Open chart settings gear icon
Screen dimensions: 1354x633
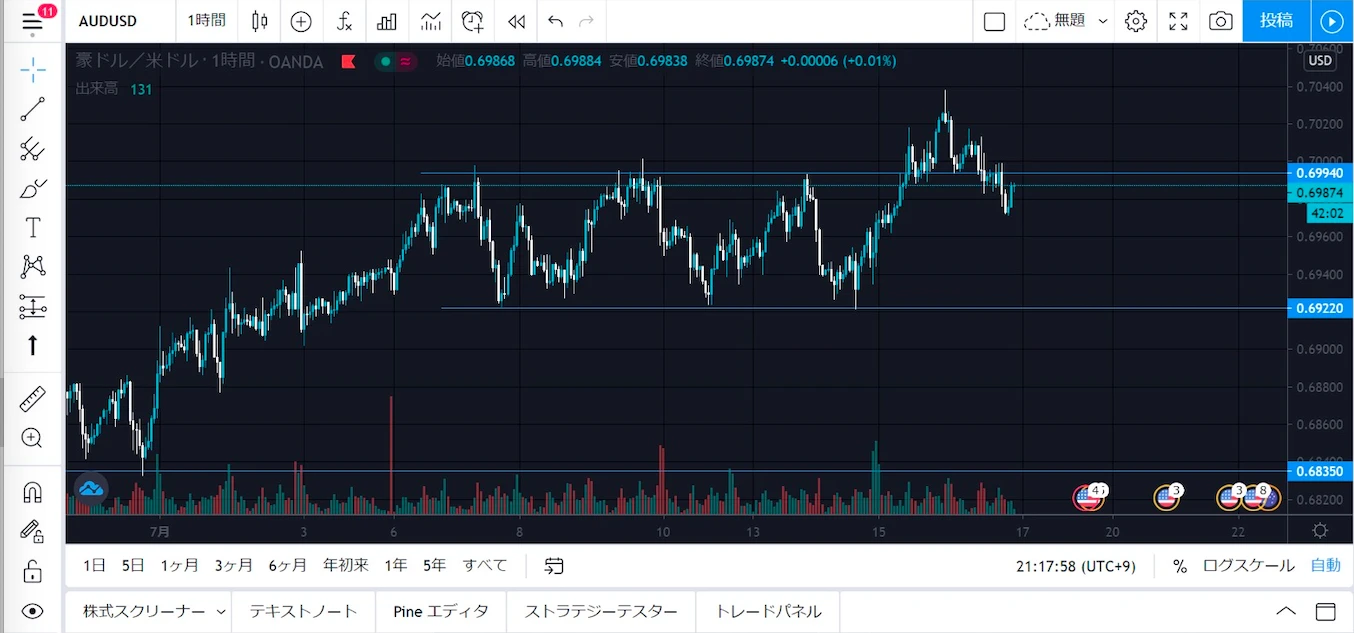(x=1135, y=21)
